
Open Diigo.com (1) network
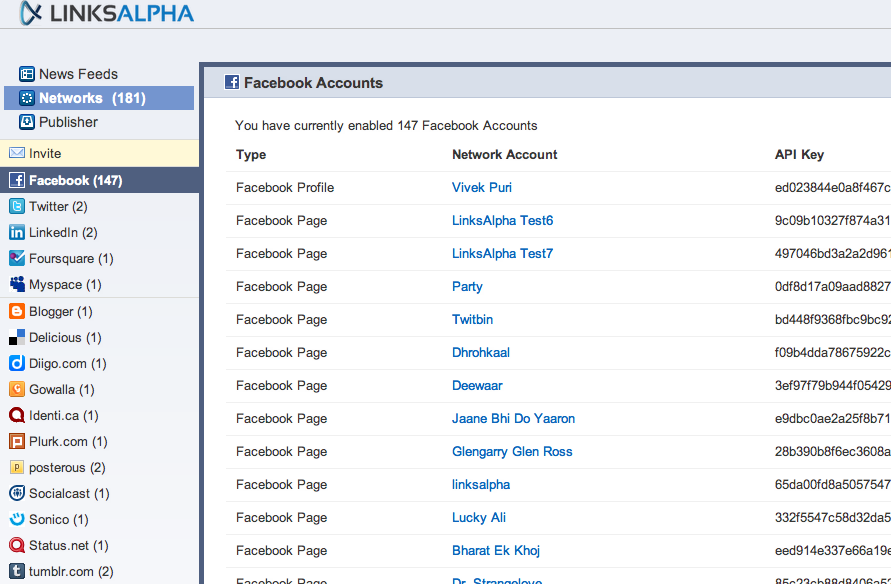68,363
